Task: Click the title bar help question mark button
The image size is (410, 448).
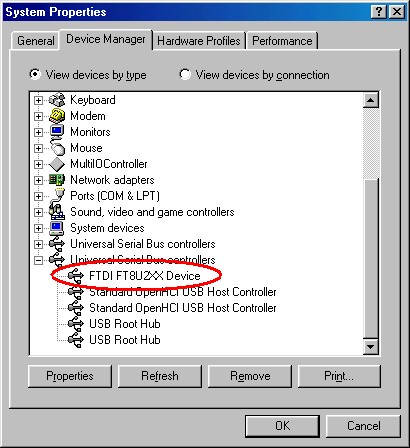Action: pyautogui.click(x=379, y=12)
